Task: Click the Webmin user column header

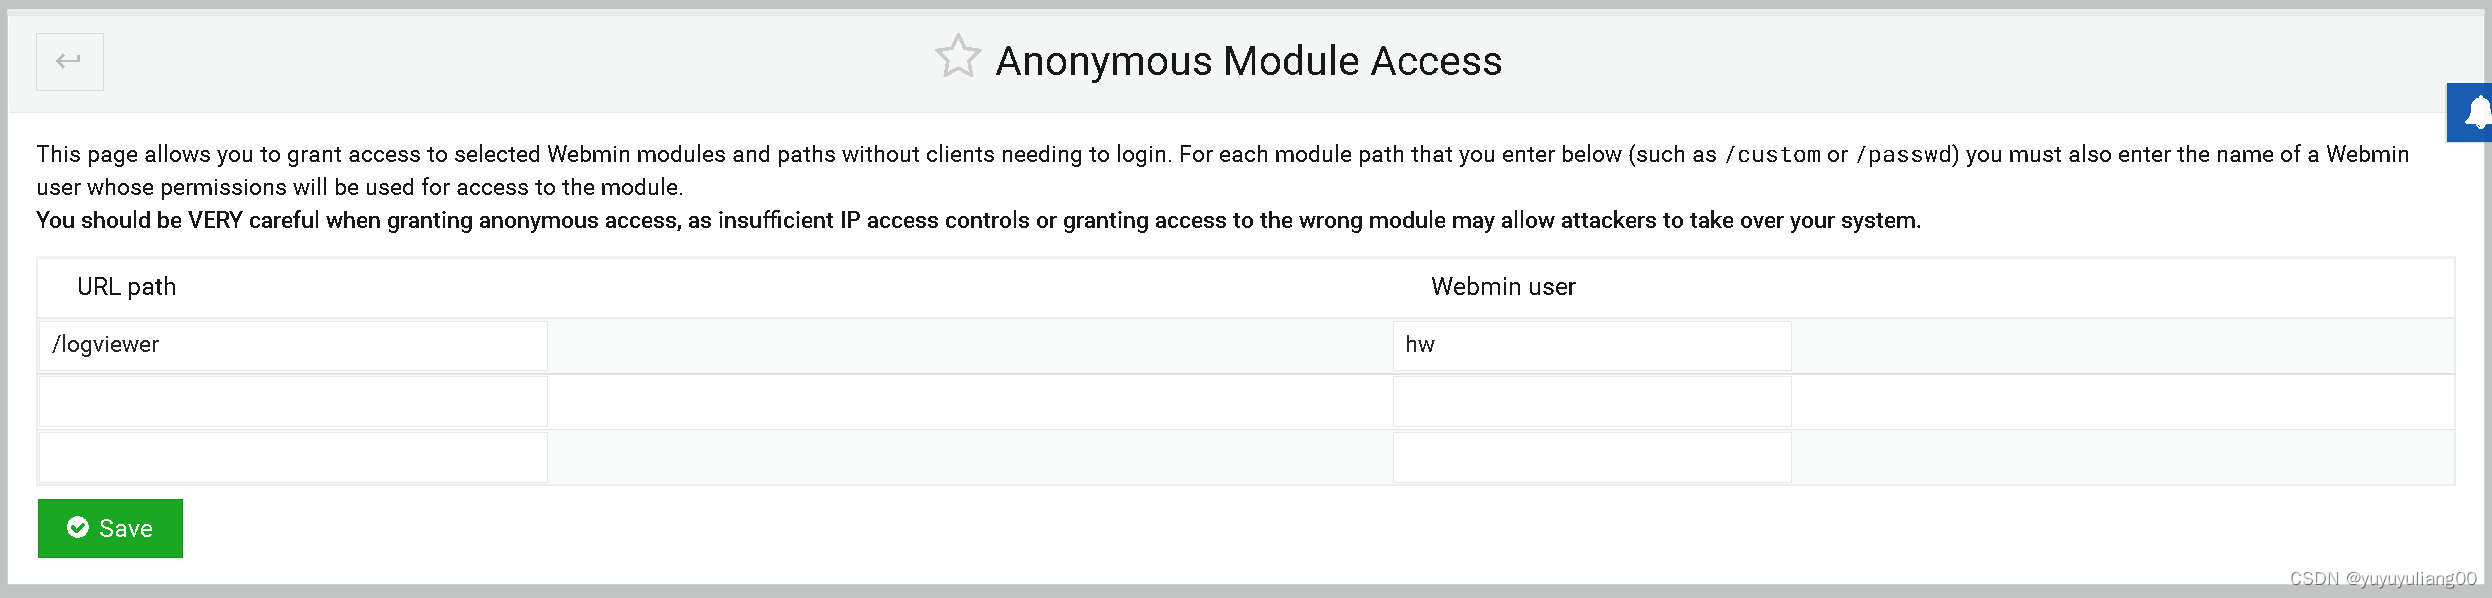Action: (1502, 287)
